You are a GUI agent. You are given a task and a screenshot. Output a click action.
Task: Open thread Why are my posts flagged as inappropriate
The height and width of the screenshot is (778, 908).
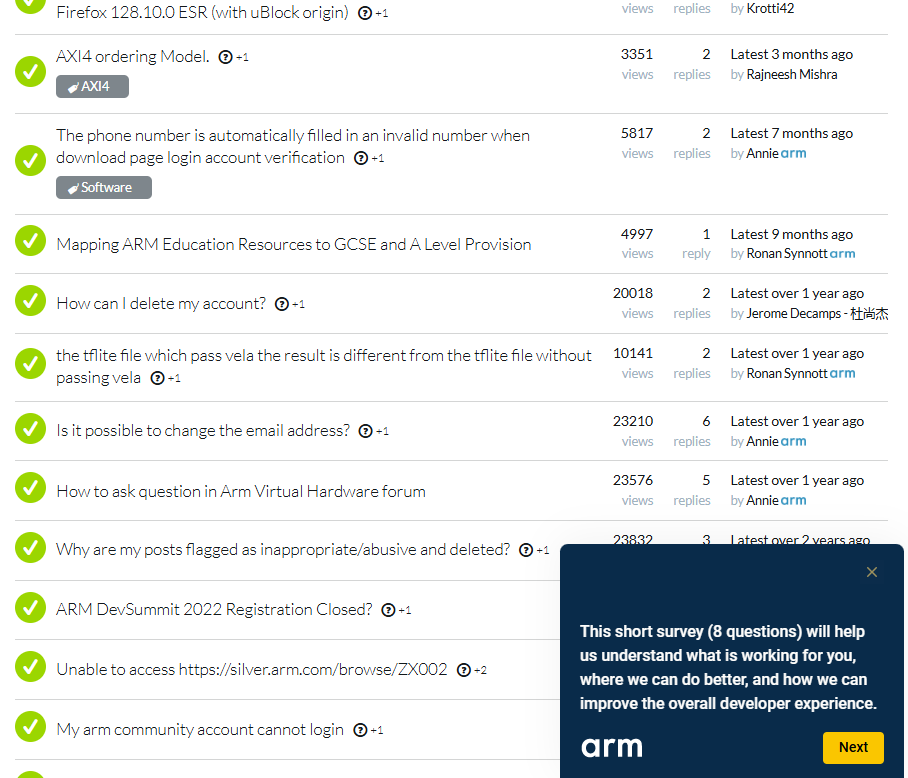click(x=283, y=549)
